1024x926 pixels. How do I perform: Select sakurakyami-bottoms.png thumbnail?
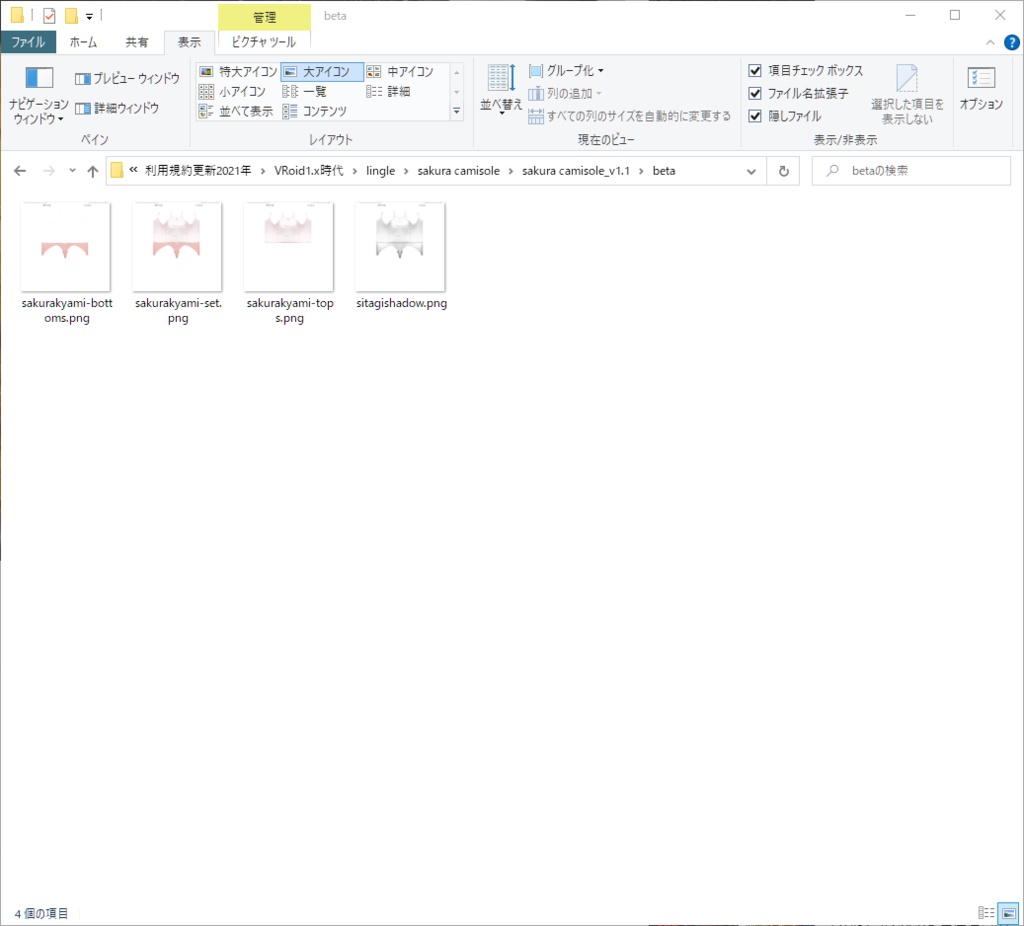65,247
